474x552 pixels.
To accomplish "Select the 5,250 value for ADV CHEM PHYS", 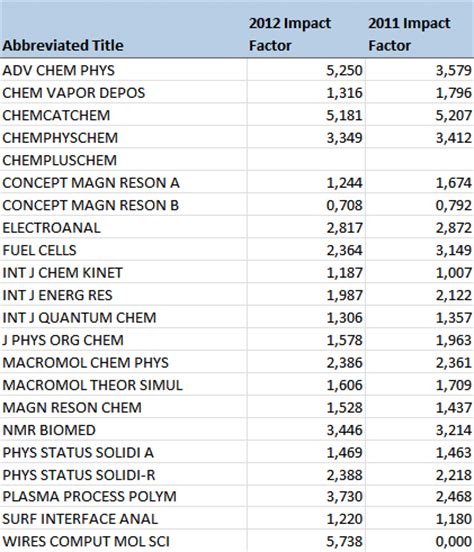I will coord(344,71).
